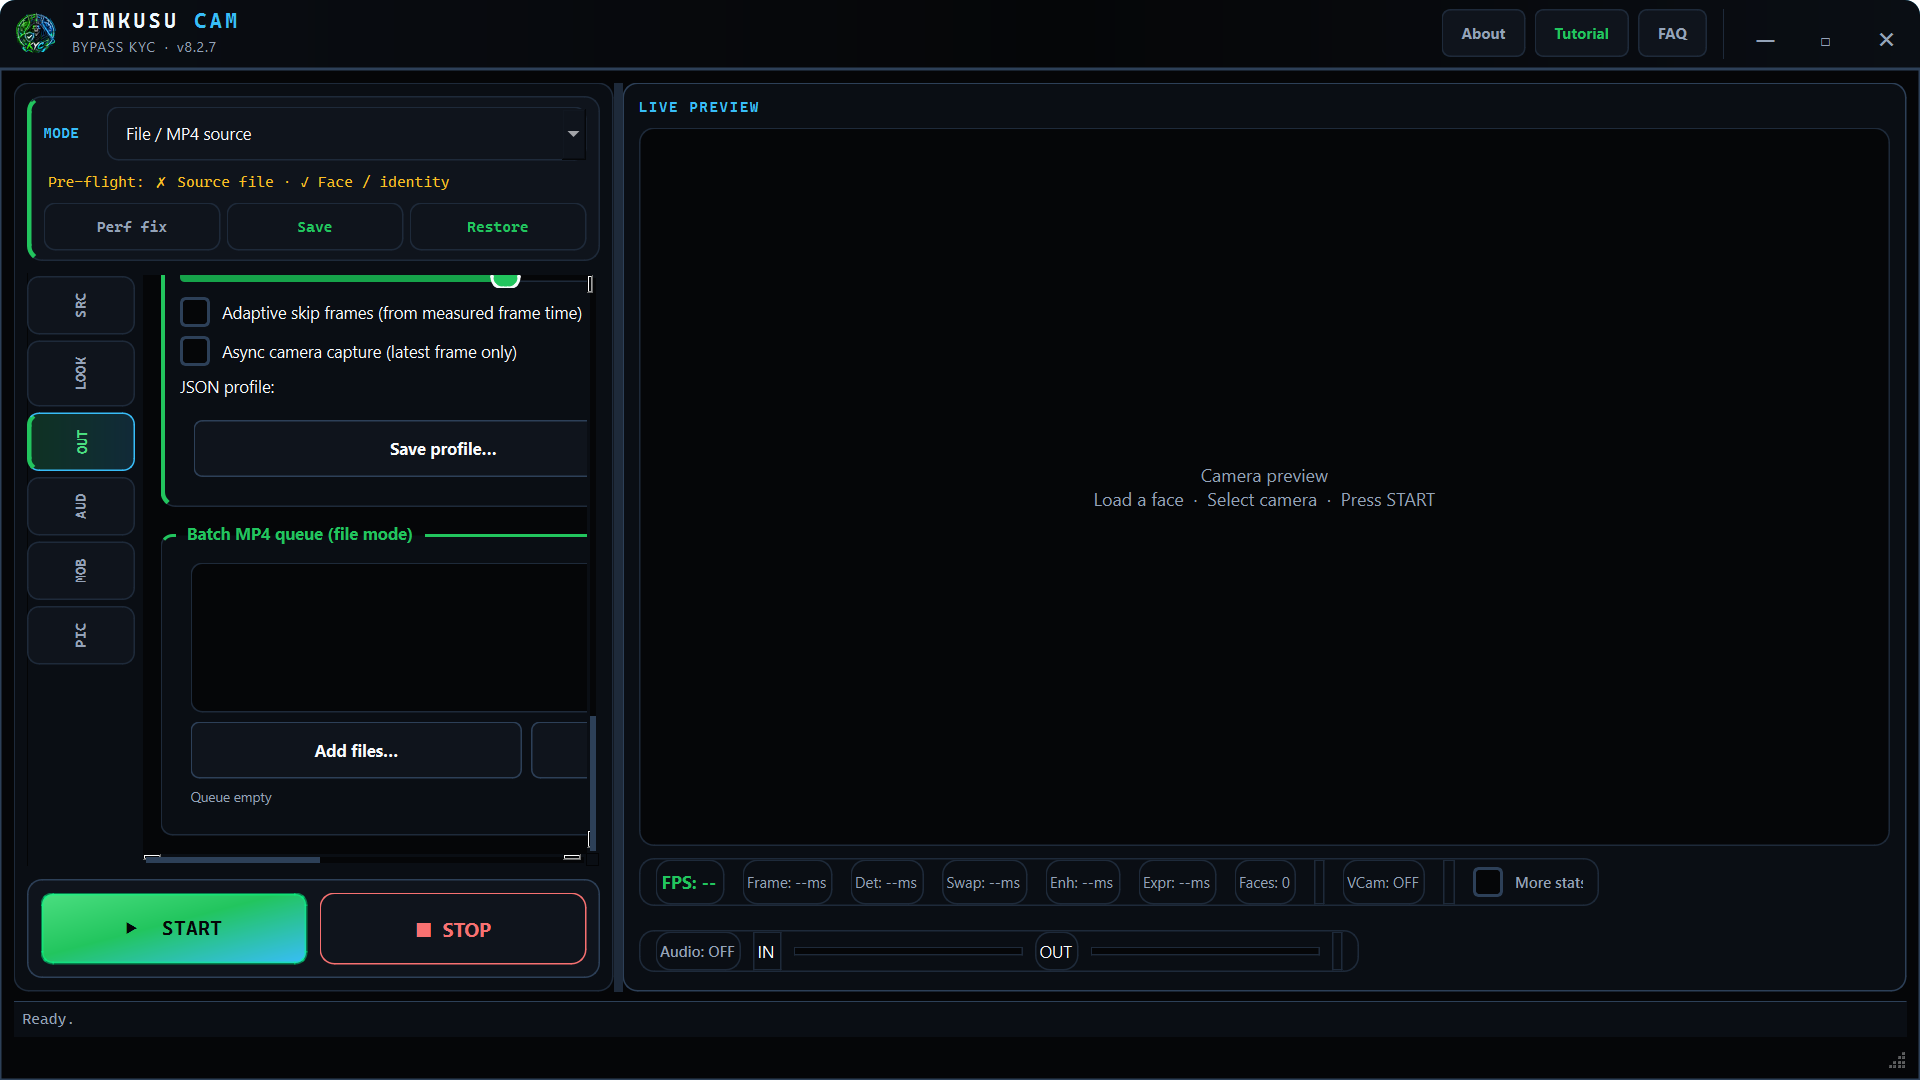
Task: Go to the AUD tab
Action: pos(81,506)
